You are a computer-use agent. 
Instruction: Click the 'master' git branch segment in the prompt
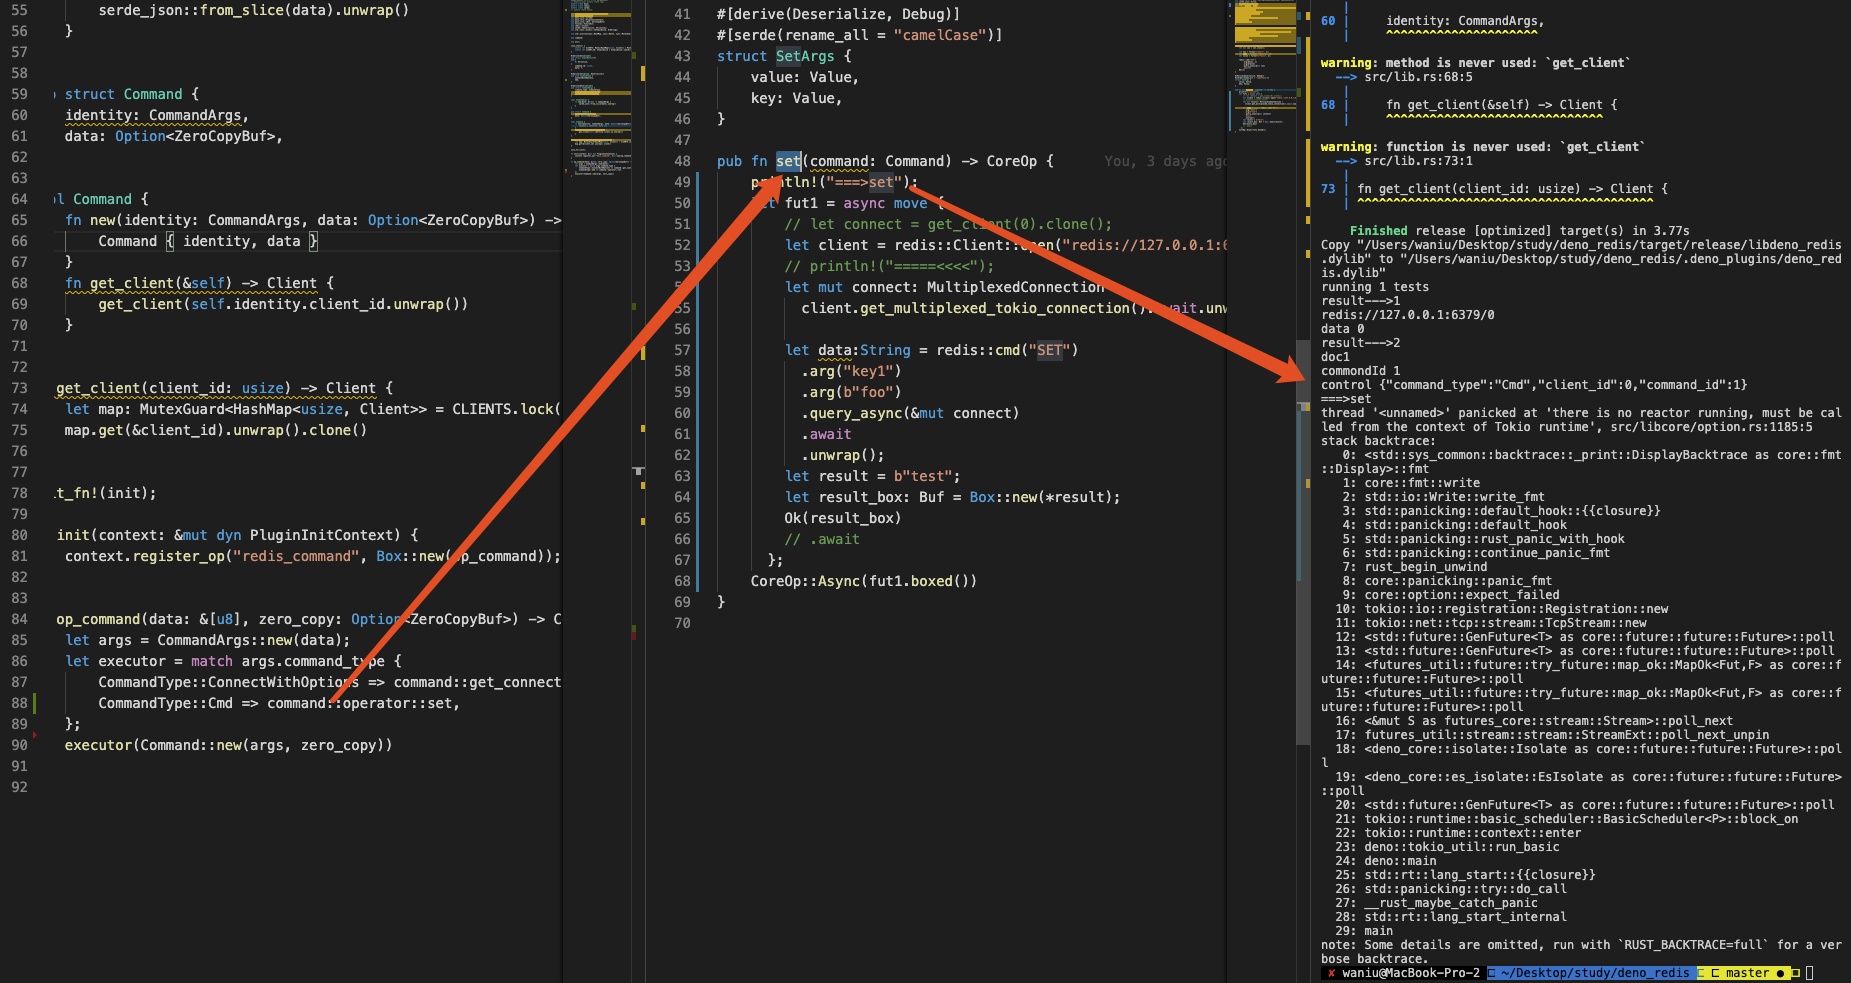(x=1747, y=973)
